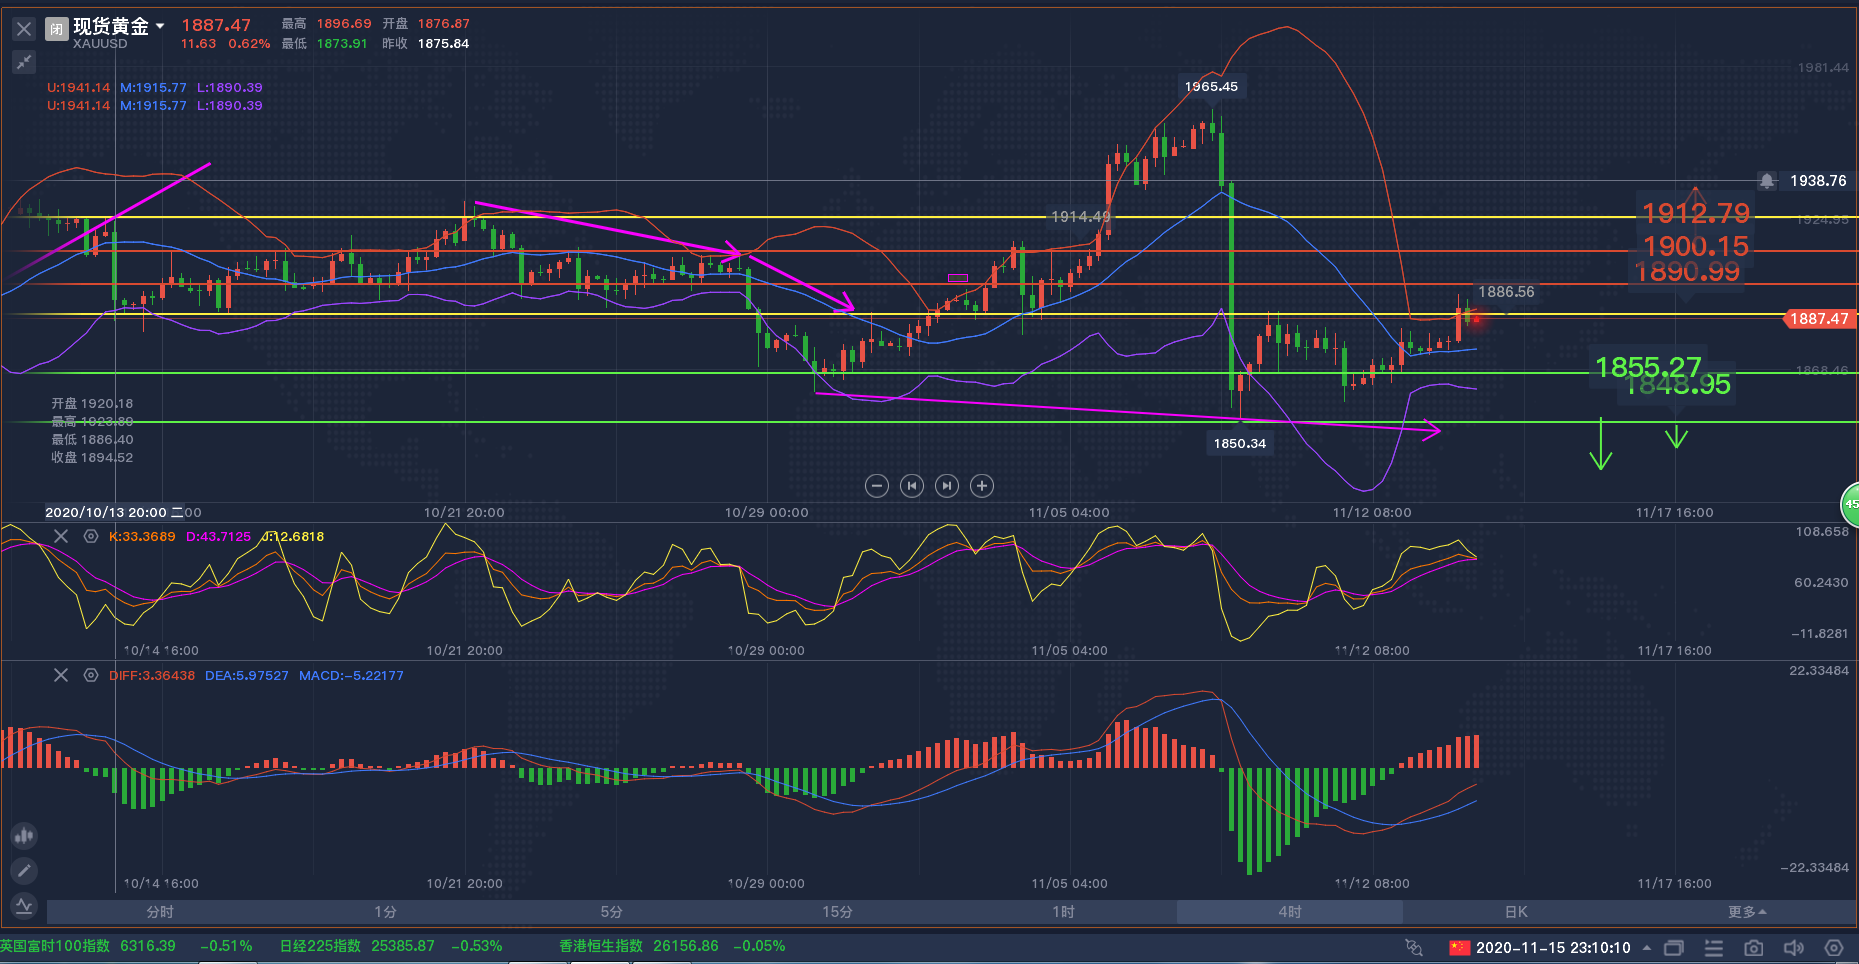Click the 1886.56 price label
Image resolution: width=1859 pixels, height=964 pixels.
(x=1506, y=292)
